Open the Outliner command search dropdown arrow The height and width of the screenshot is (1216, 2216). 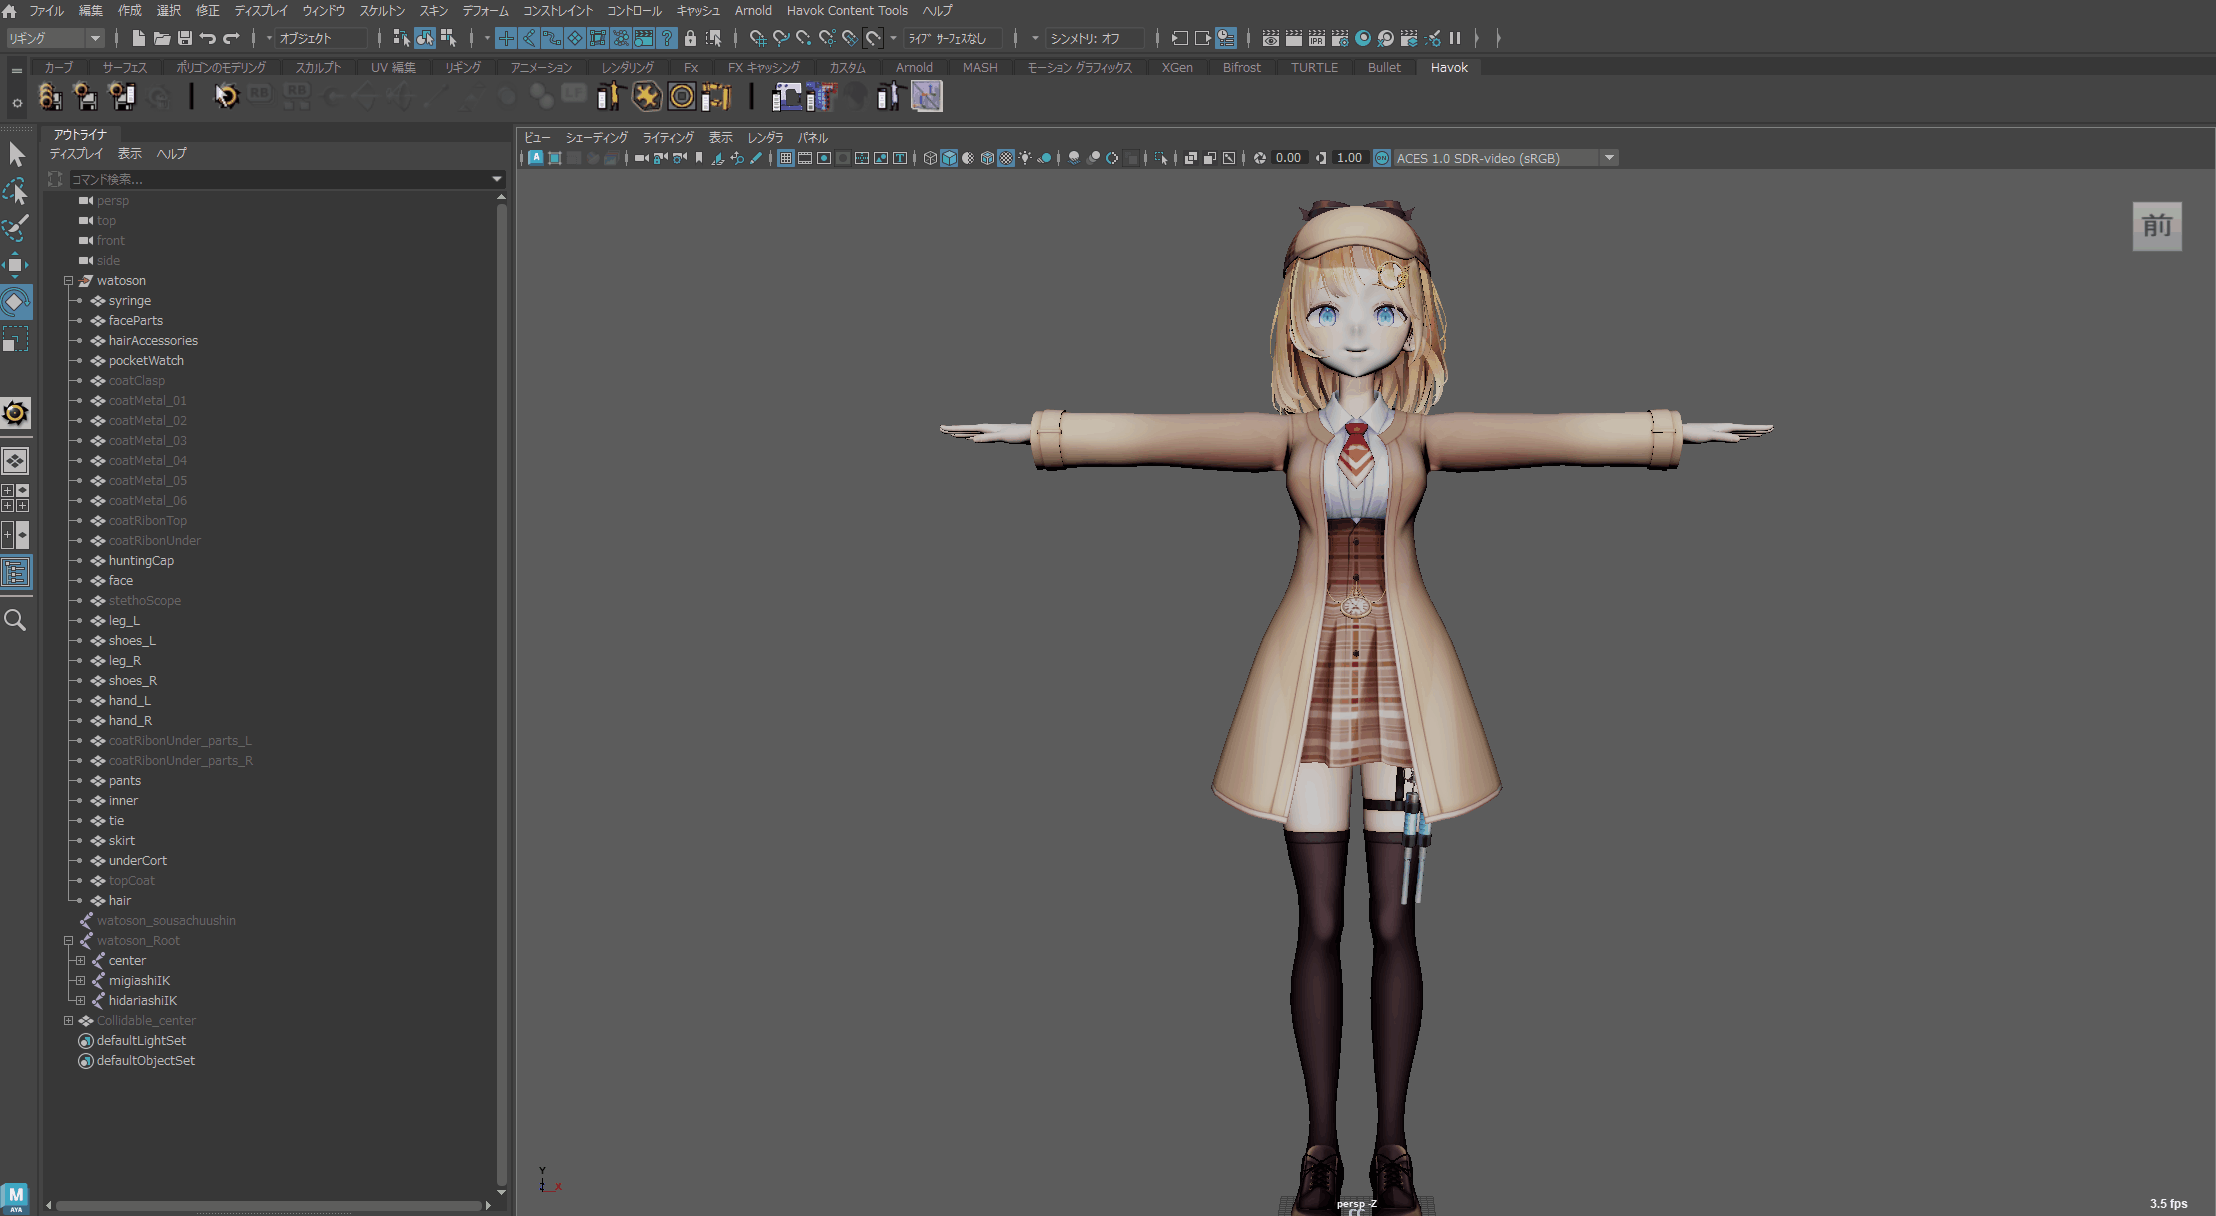click(x=497, y=179)
